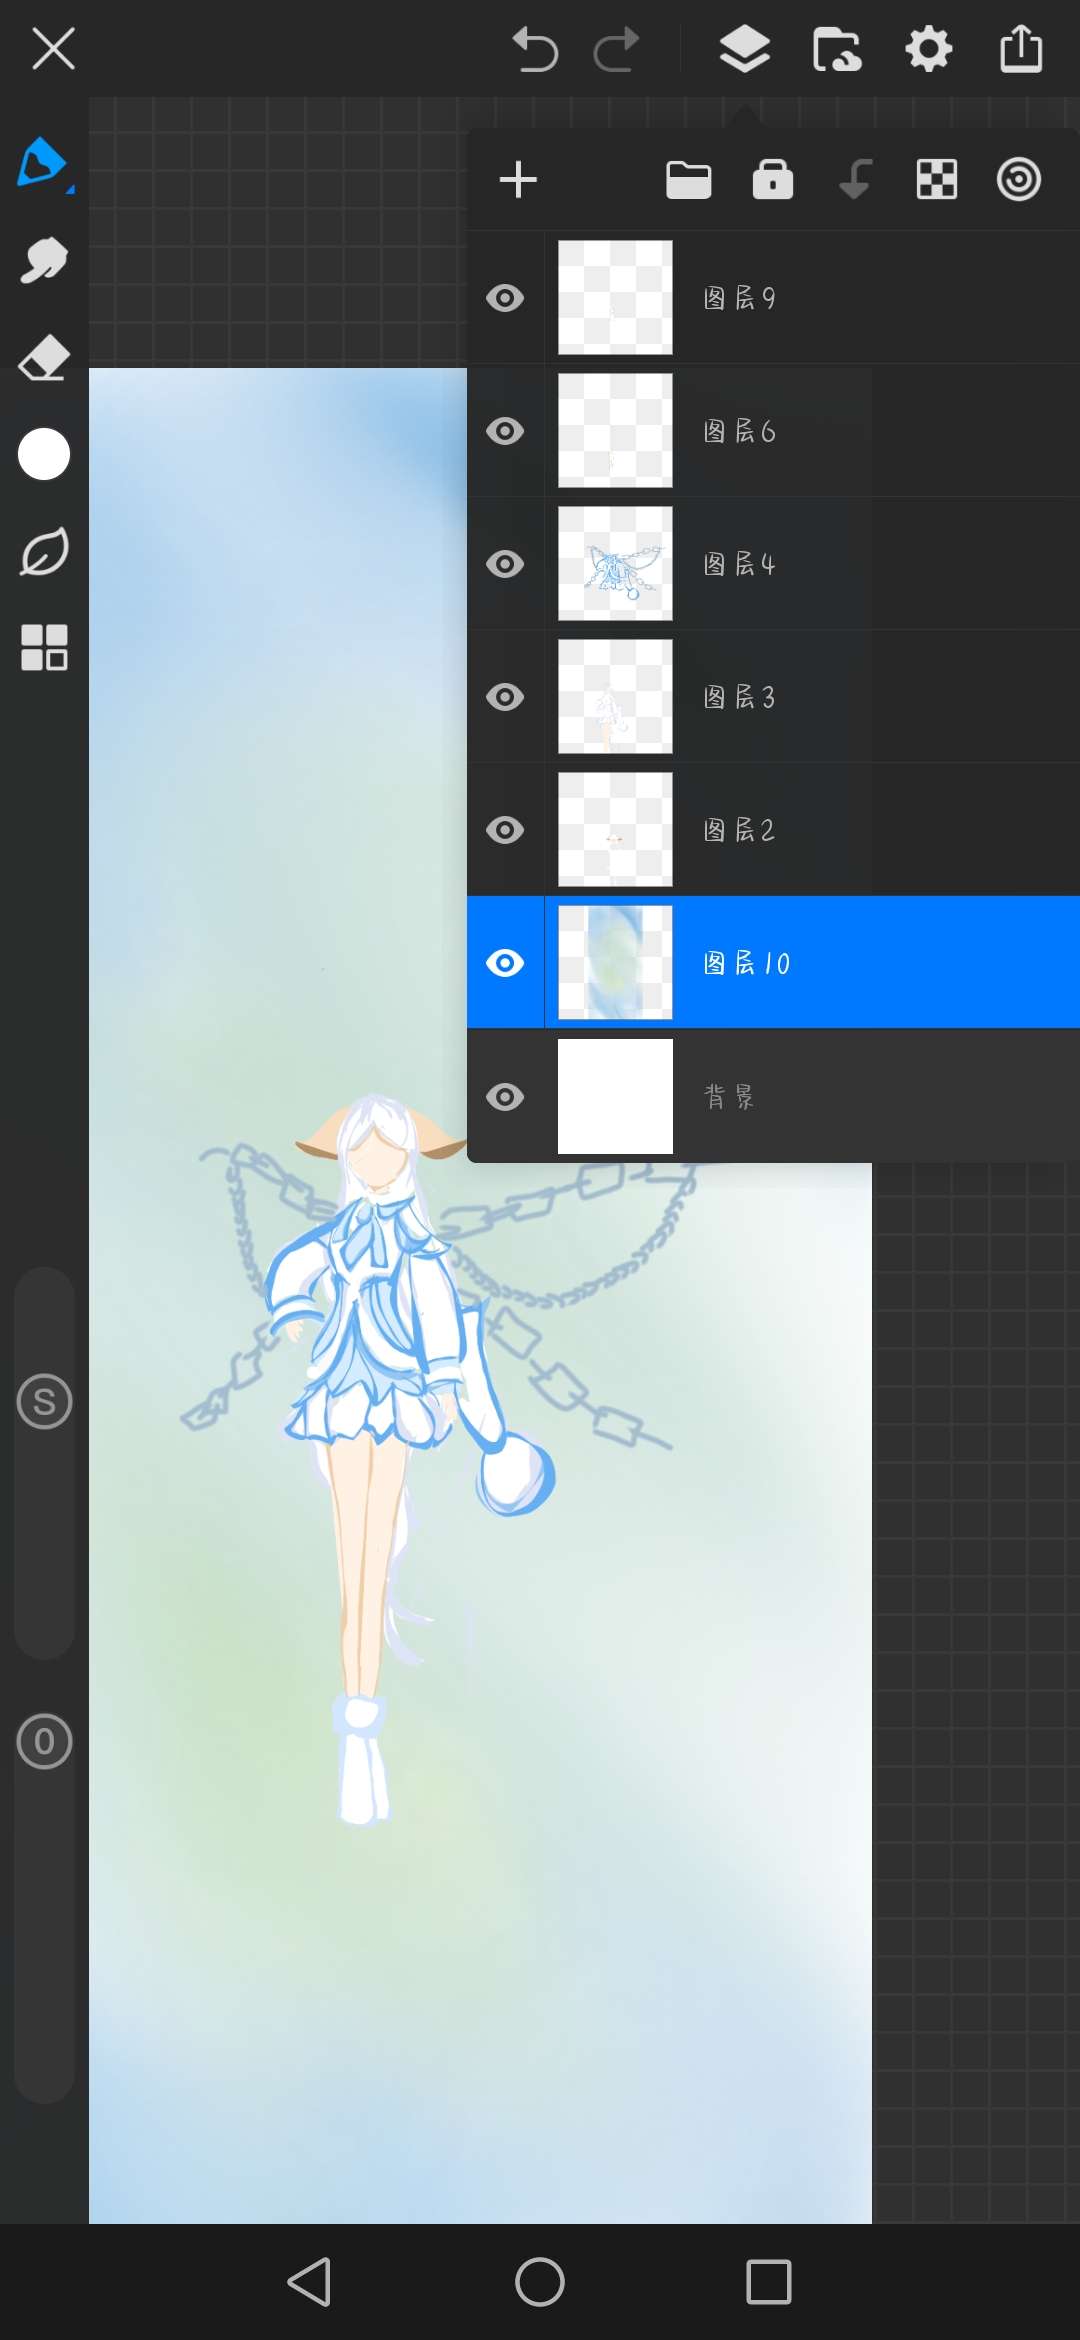This screenshot has width=1080, height=2340.
Task: Redo the undone action
Action: (616, 49)
